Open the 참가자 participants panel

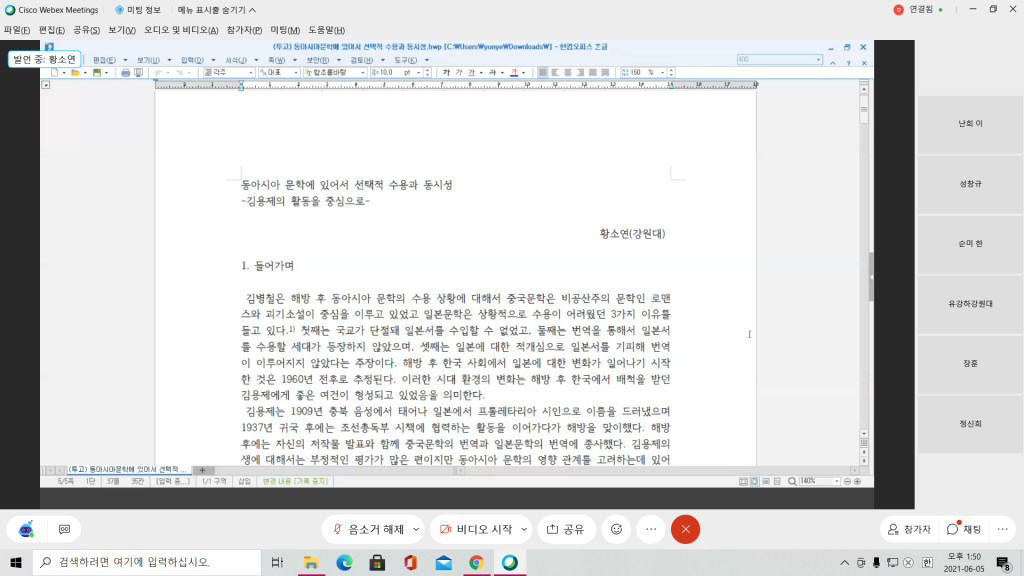point(910,529)
